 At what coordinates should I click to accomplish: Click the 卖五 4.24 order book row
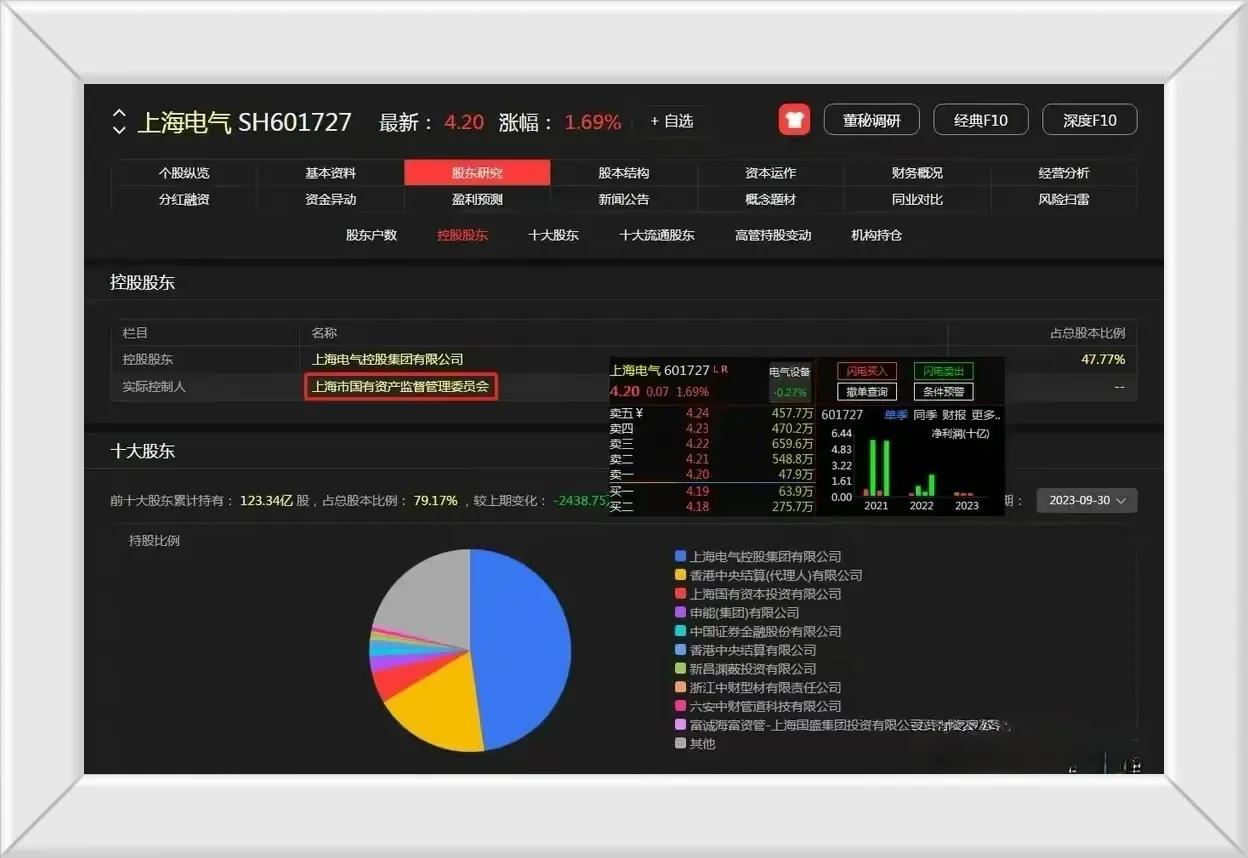[711, 413]
